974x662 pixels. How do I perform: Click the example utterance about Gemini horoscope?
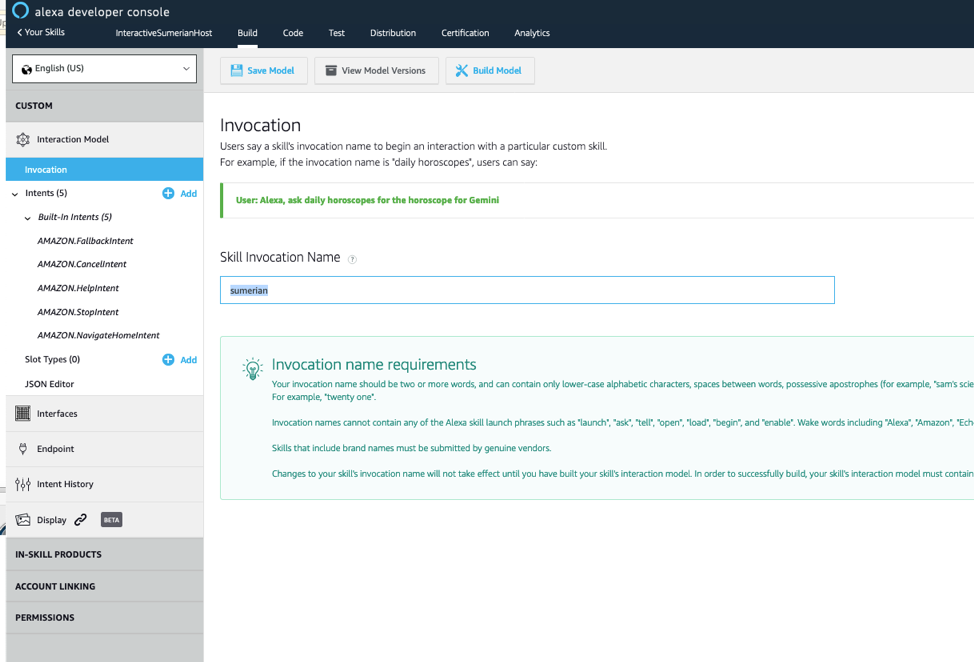[x=367, y=200]
